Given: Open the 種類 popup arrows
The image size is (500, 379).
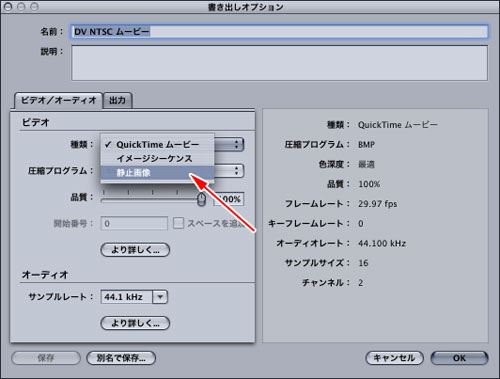Looking at the screenshot, I should [236, 144].
